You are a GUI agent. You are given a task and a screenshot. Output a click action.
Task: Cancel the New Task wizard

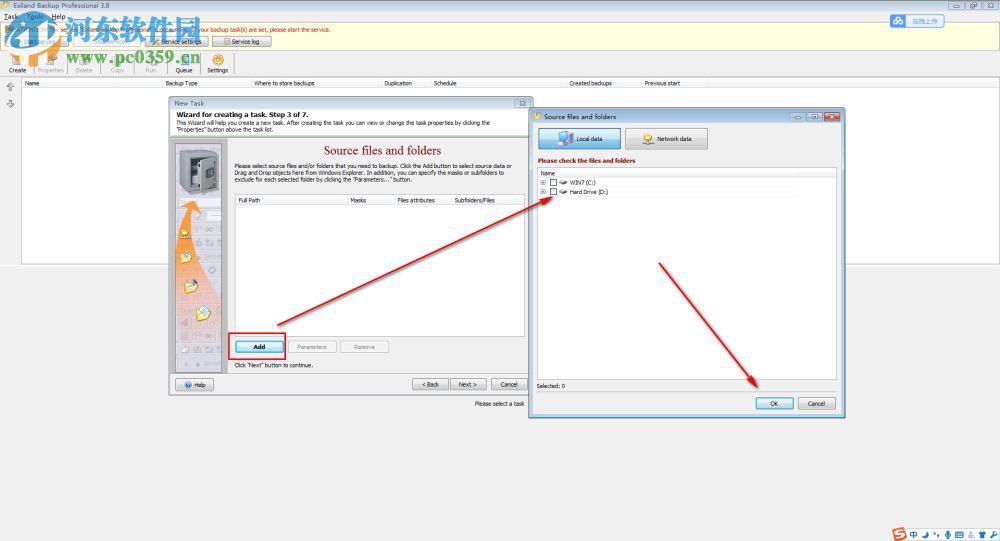coord(509,385)
